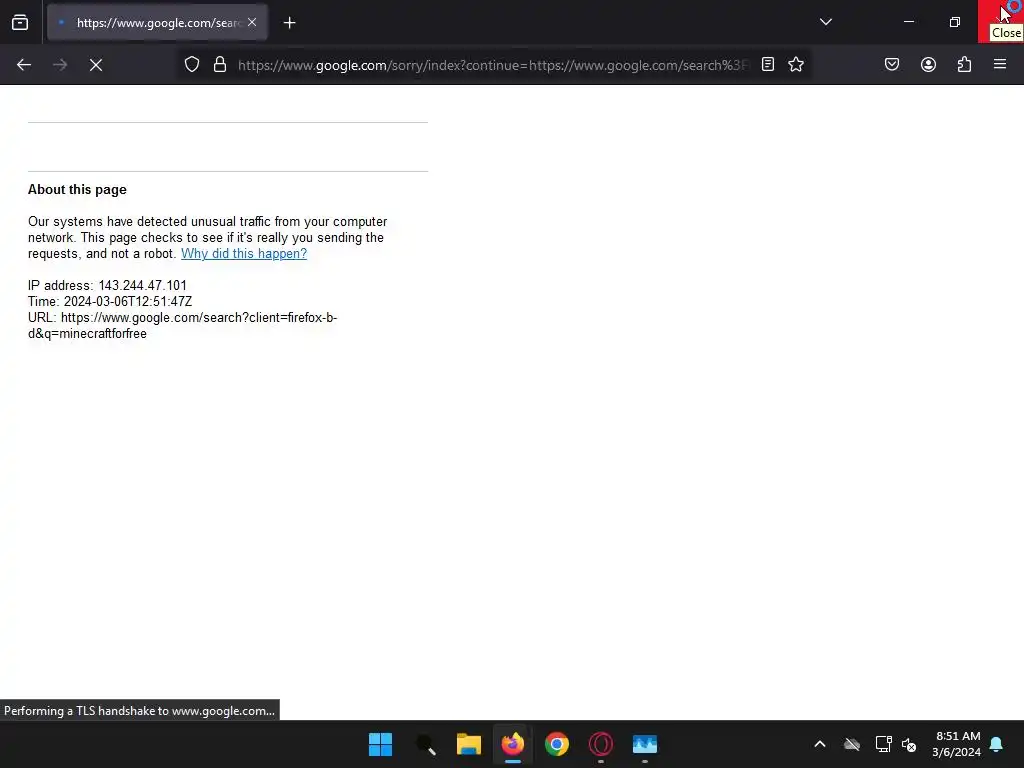Bookmark this page with star icon
Image resolution: width=1024 pixels, height=768 pixels.
(x=795, y=65)
